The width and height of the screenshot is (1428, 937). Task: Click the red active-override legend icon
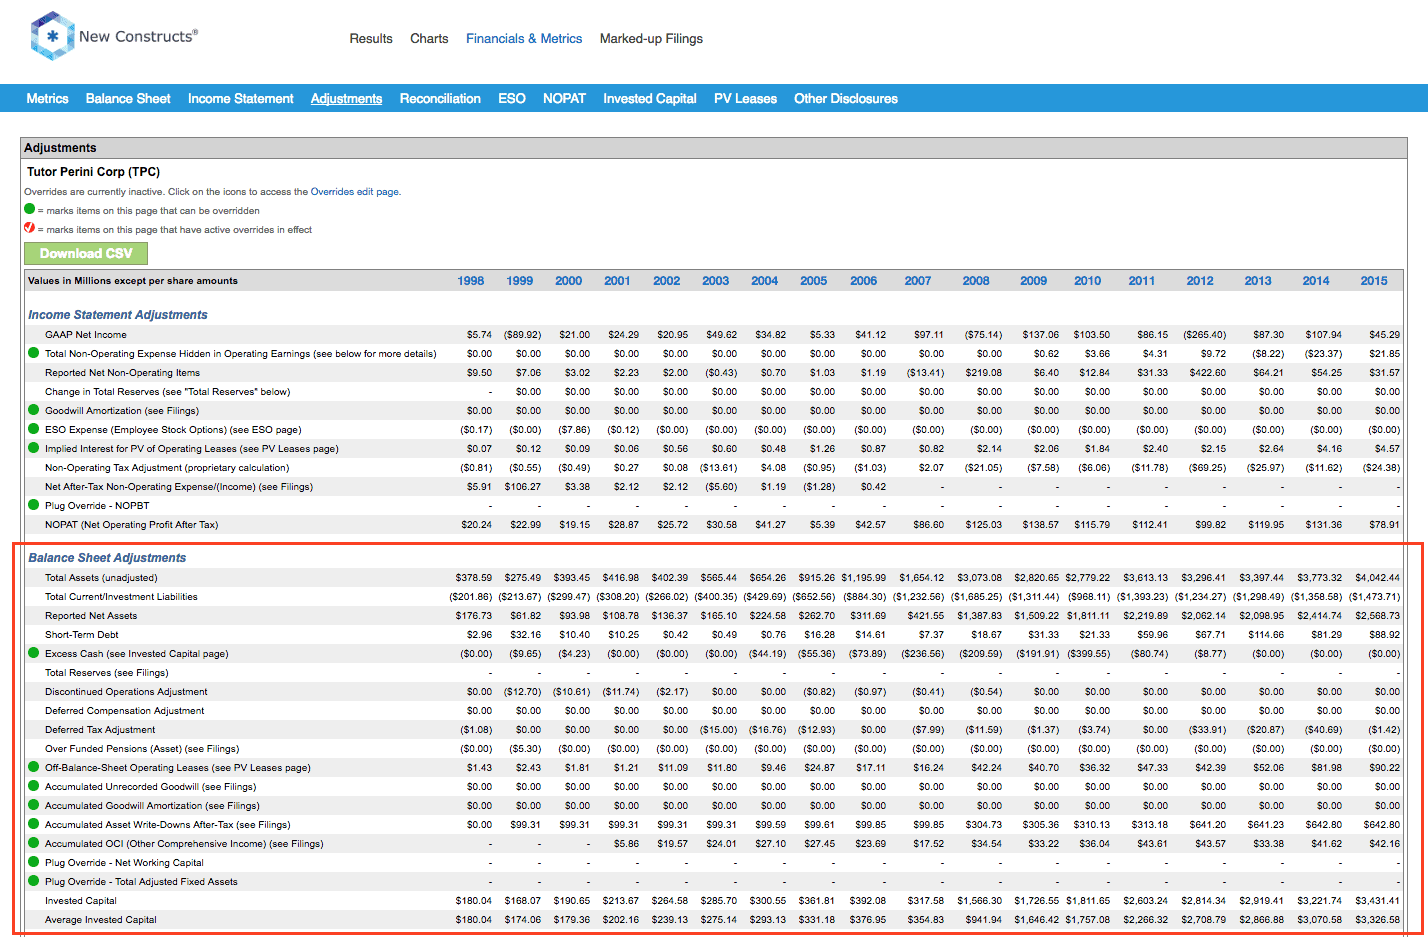point(30,229)
